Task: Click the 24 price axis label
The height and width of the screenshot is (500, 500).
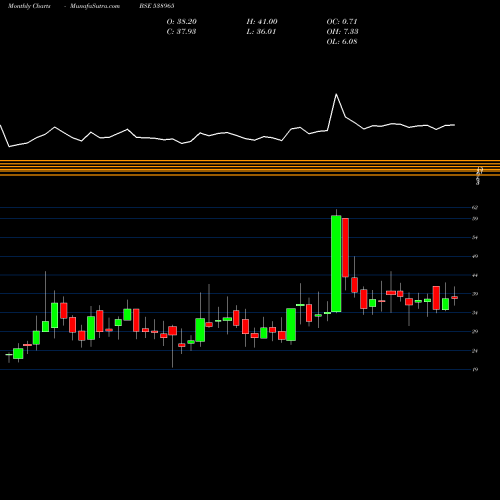Action: [475, 351]
